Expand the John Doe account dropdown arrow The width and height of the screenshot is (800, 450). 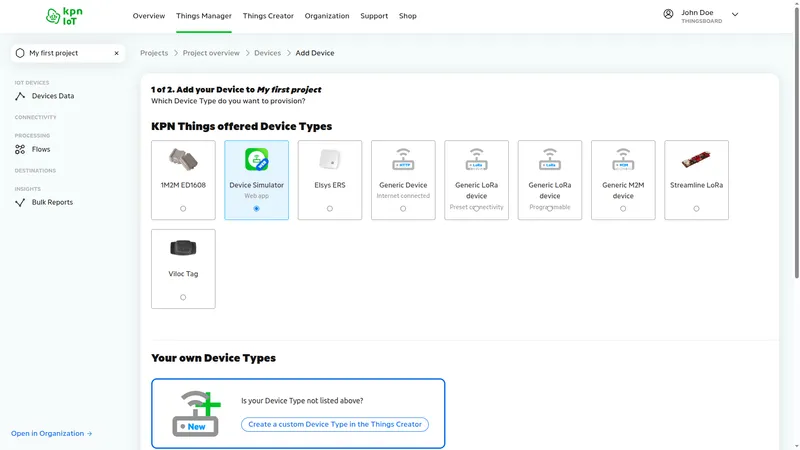point(735,15)
